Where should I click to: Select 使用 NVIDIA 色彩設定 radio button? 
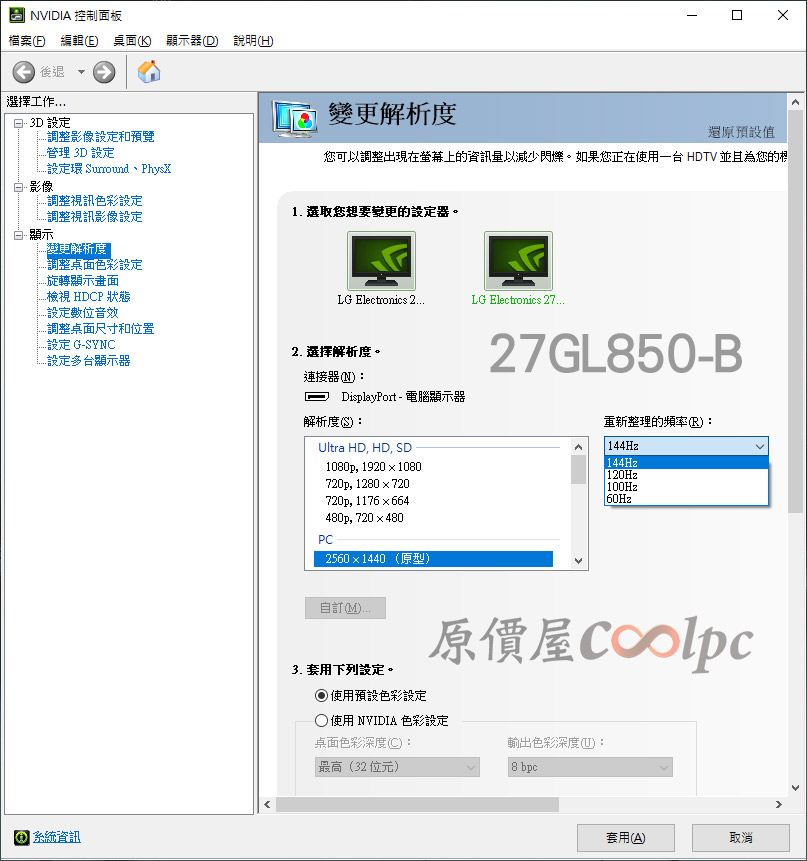pos(321,720)
